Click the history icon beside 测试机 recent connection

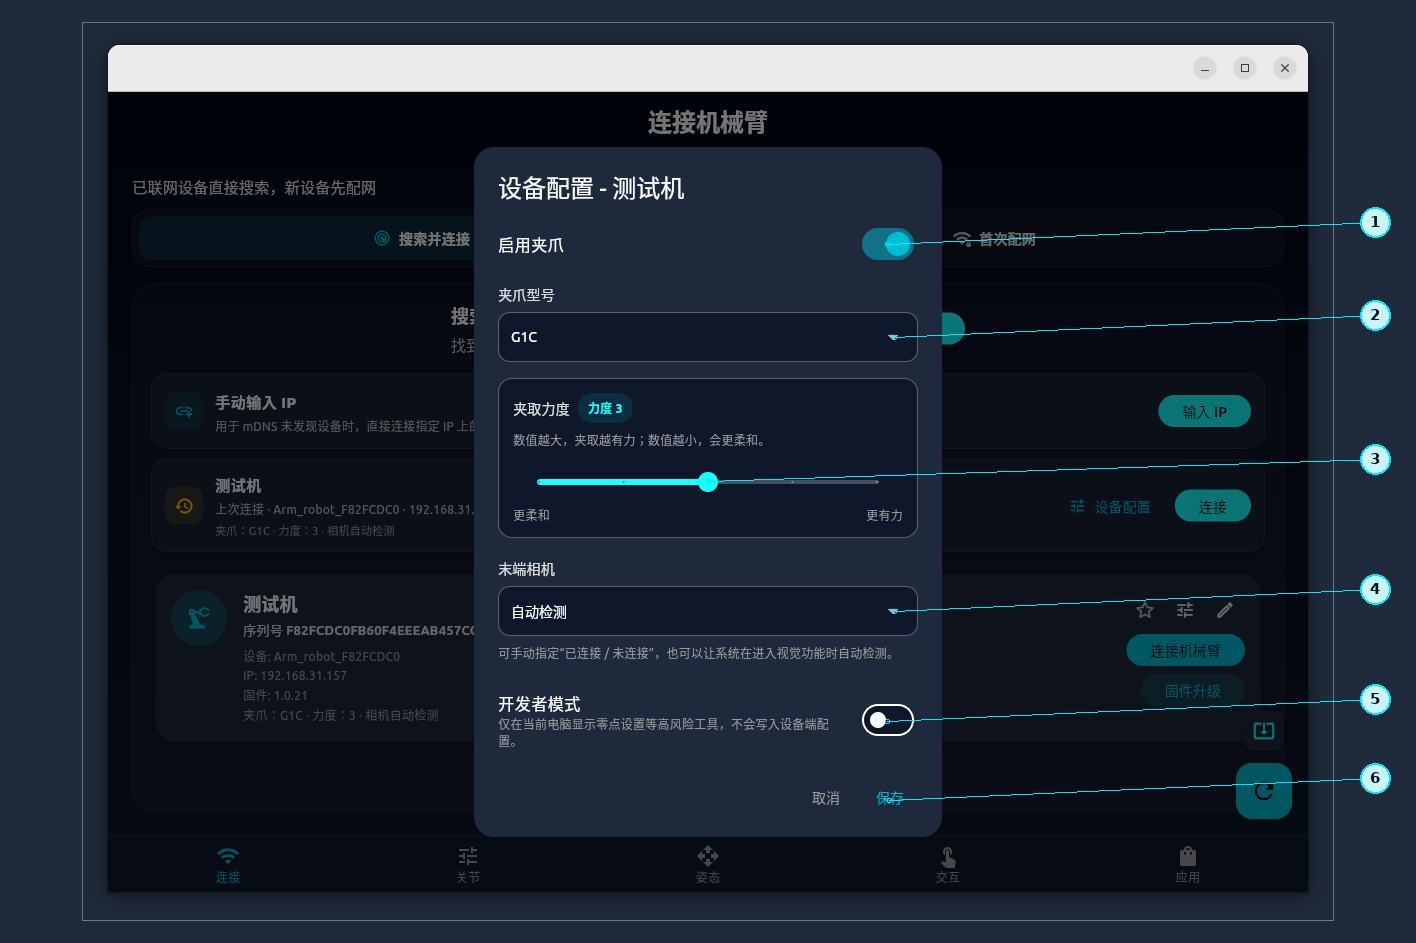[184, 505]
